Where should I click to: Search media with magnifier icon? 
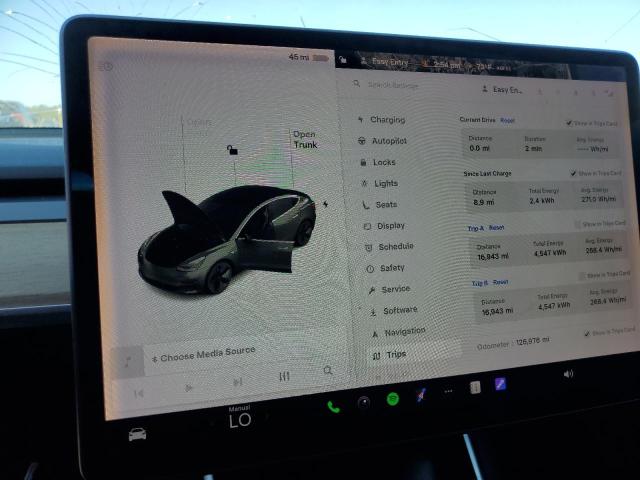pyautogui.click(x=328, y=370)
